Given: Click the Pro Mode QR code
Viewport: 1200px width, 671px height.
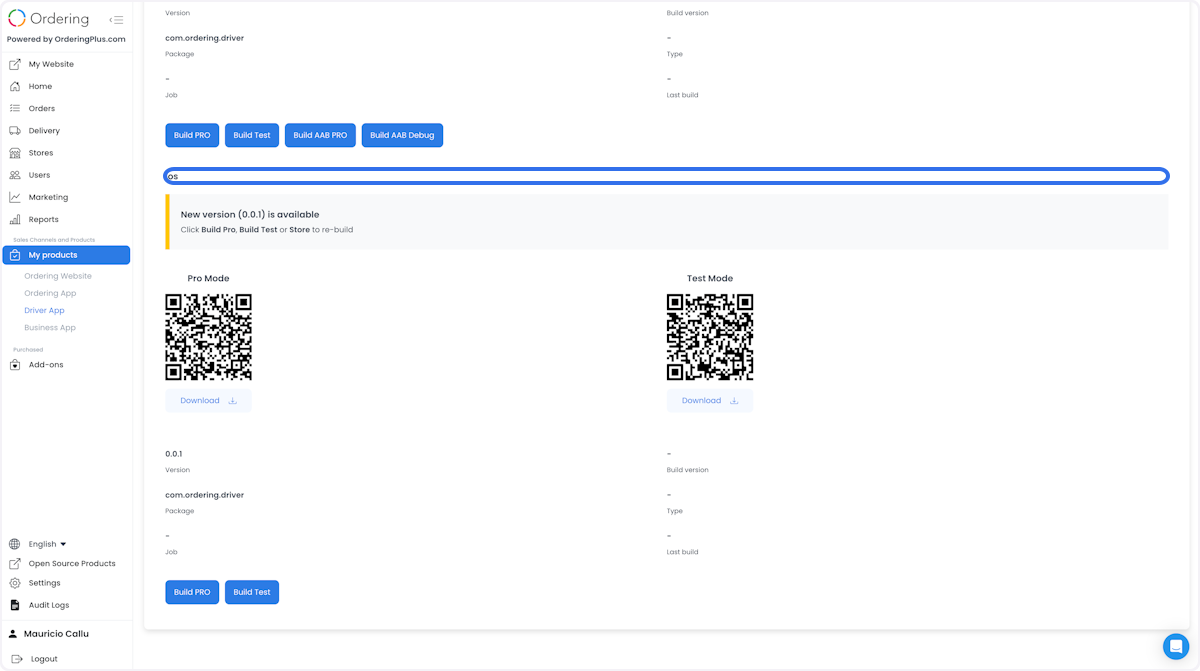Looking at the screenshot, I should point(208,337).
